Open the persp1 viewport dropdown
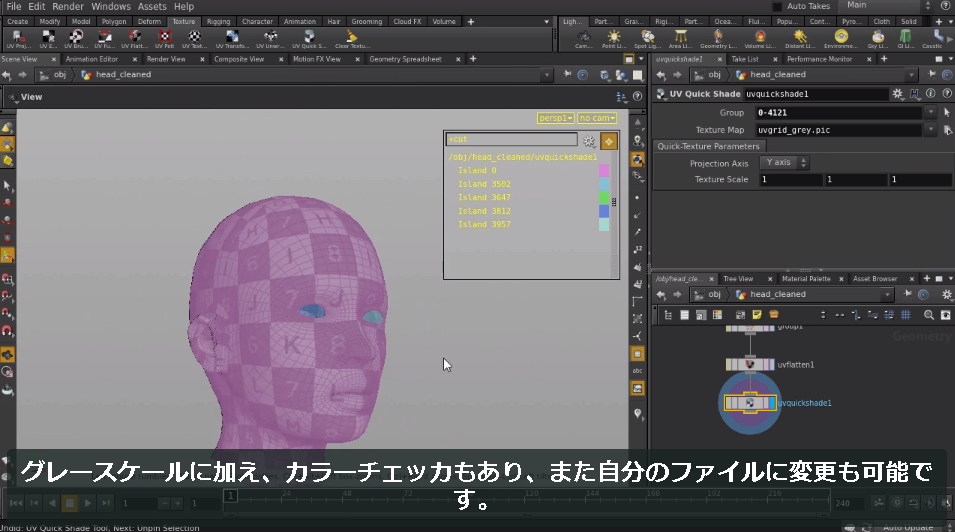This screenshot has height=532, width=955. (555, 118)
